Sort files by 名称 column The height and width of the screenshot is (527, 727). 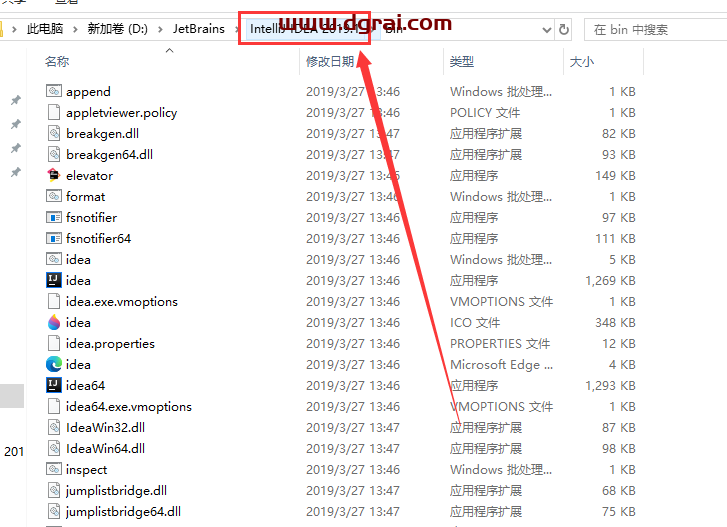pyautogui.click(x=57, y=61)
